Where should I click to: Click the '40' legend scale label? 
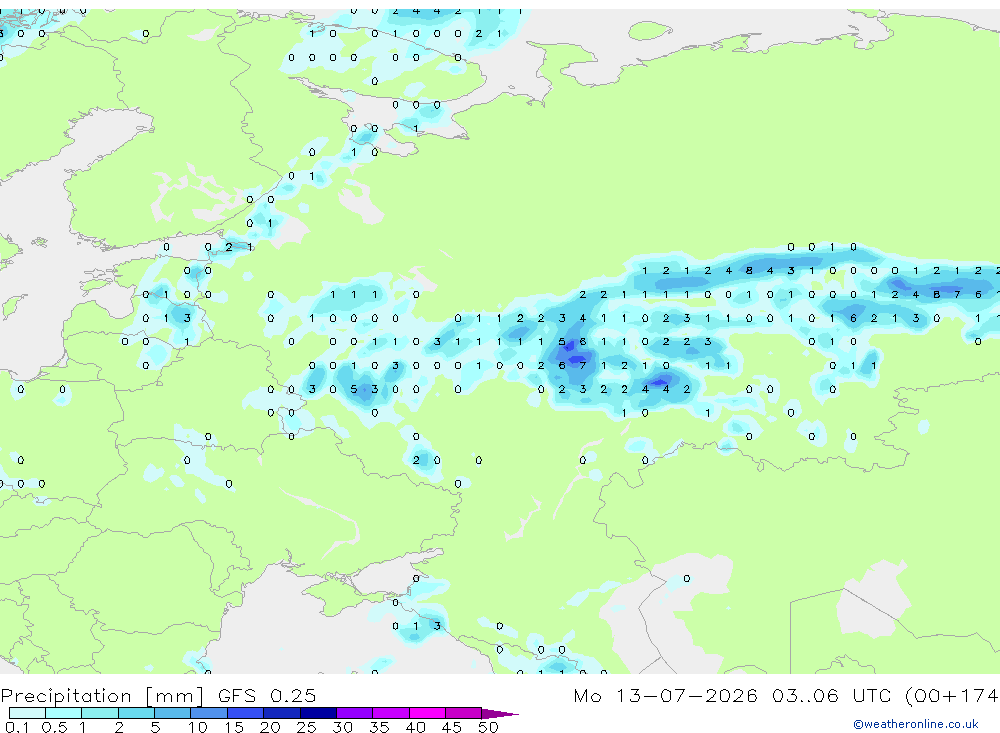[x=415, y=727]
